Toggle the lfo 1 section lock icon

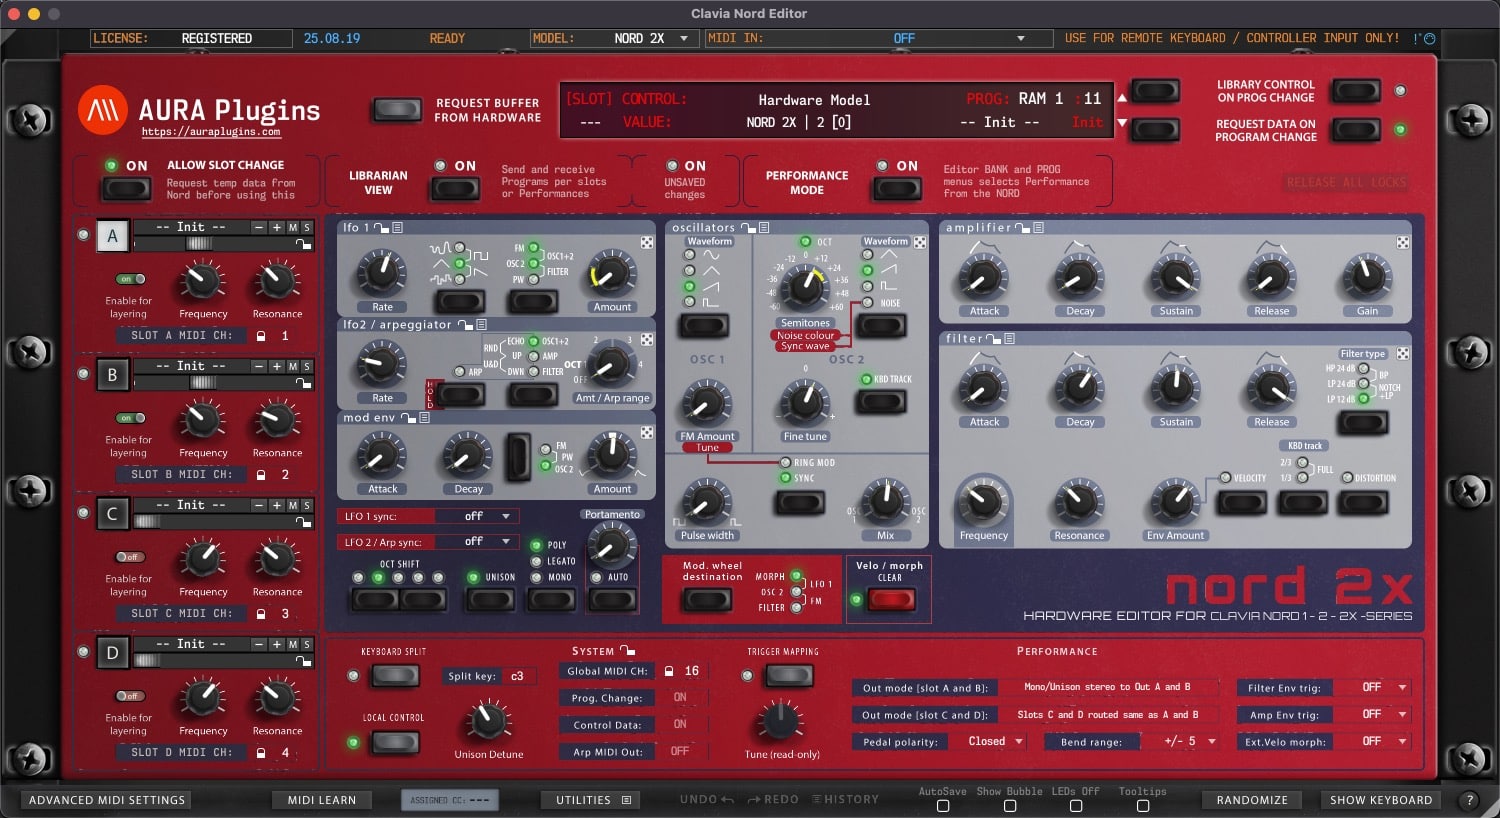(381, 228)
